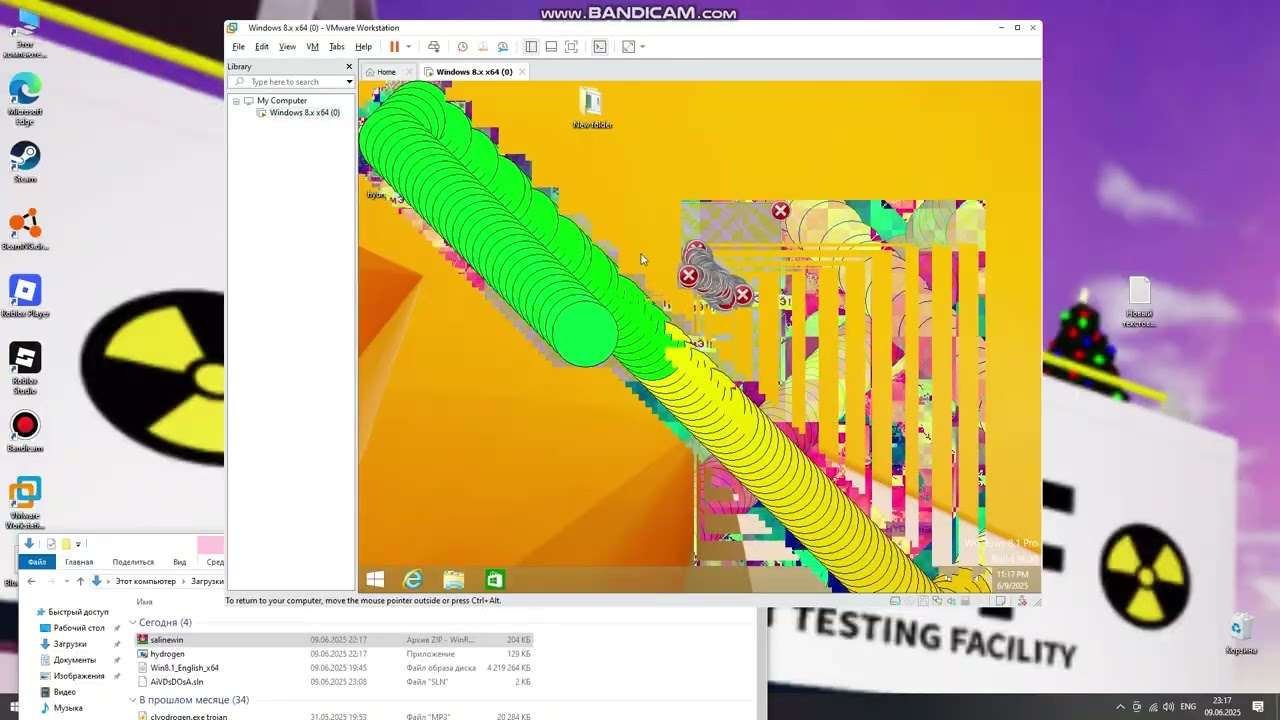This screenshot has height=720, width=1280.
Task: Go up one folder level in Explorer
Action: pyautogui.click(x=80, y=581)
